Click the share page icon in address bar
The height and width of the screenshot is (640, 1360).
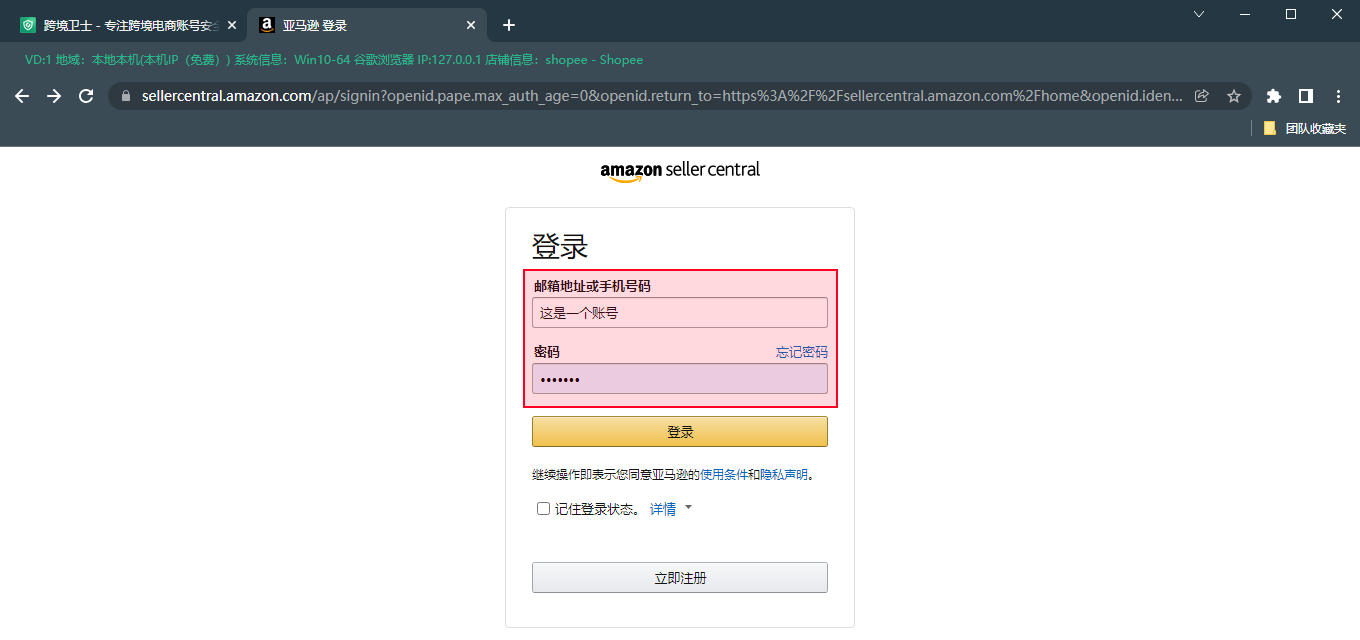(1202, 96)
